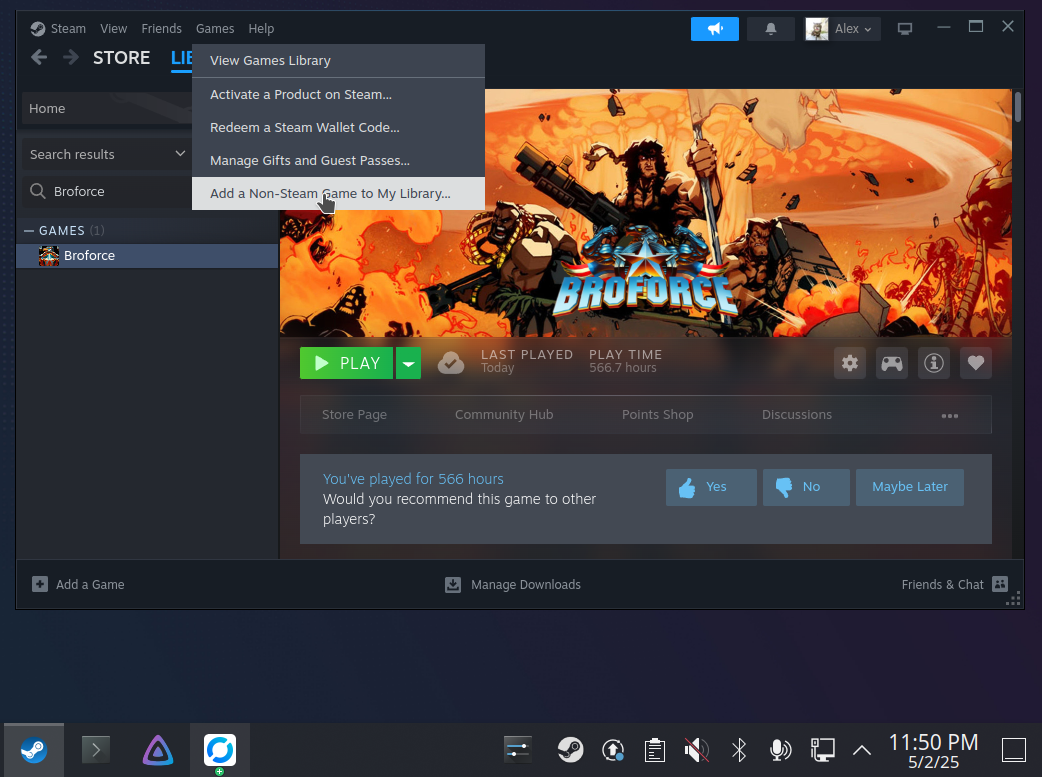
Task: Click the Add a Game plus icon
Action: 40,584
